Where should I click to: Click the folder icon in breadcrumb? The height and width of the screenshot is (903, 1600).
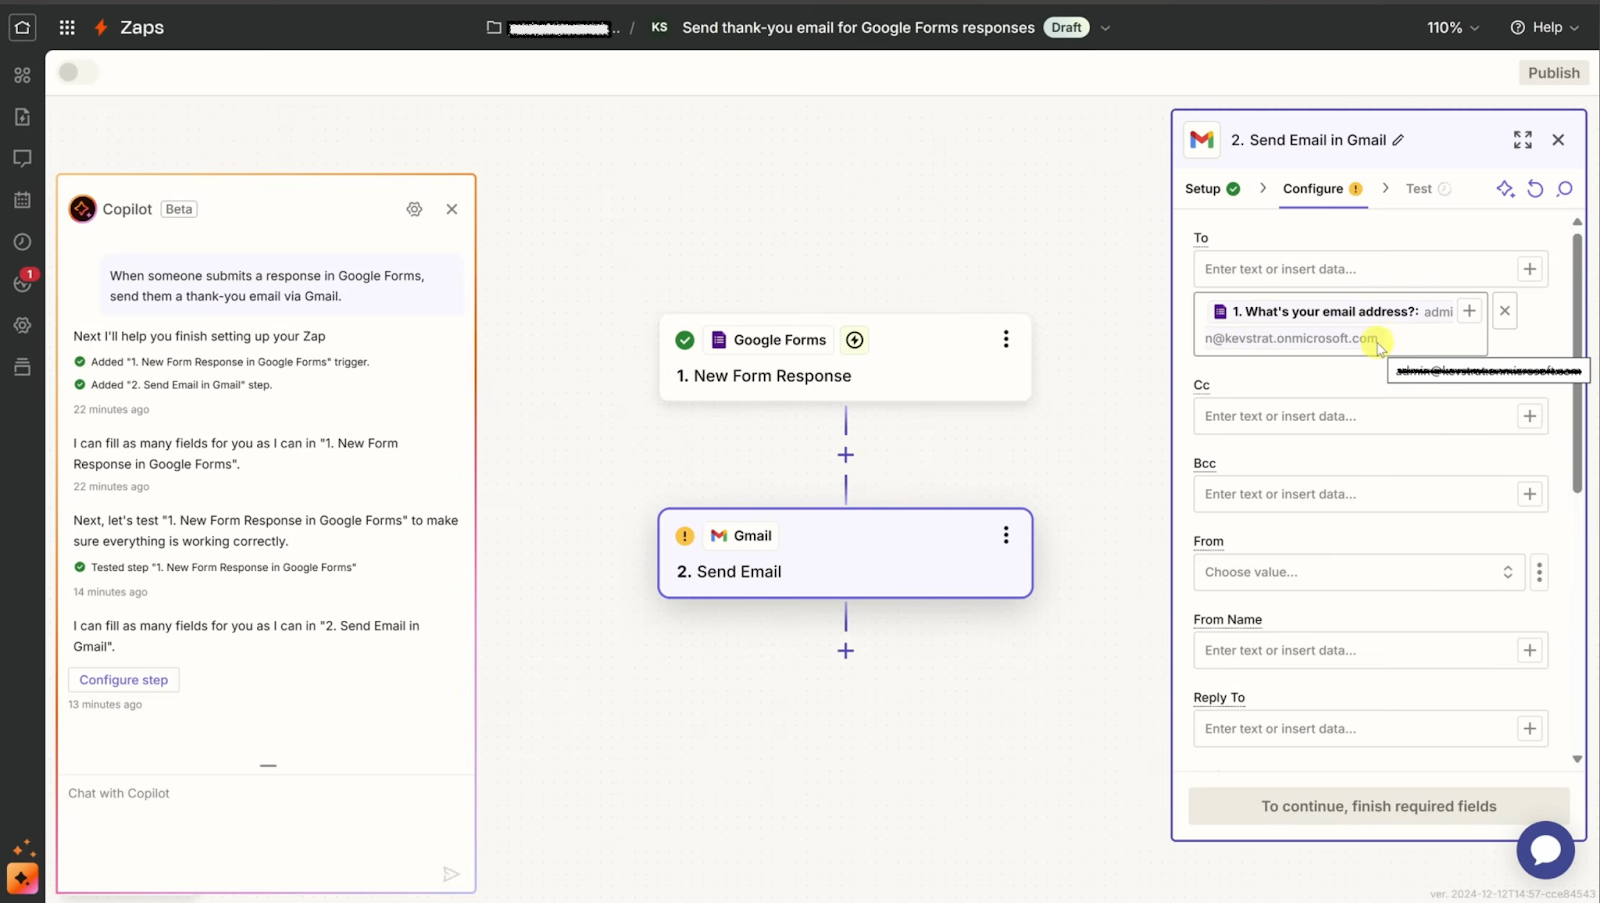click(494, 27)
